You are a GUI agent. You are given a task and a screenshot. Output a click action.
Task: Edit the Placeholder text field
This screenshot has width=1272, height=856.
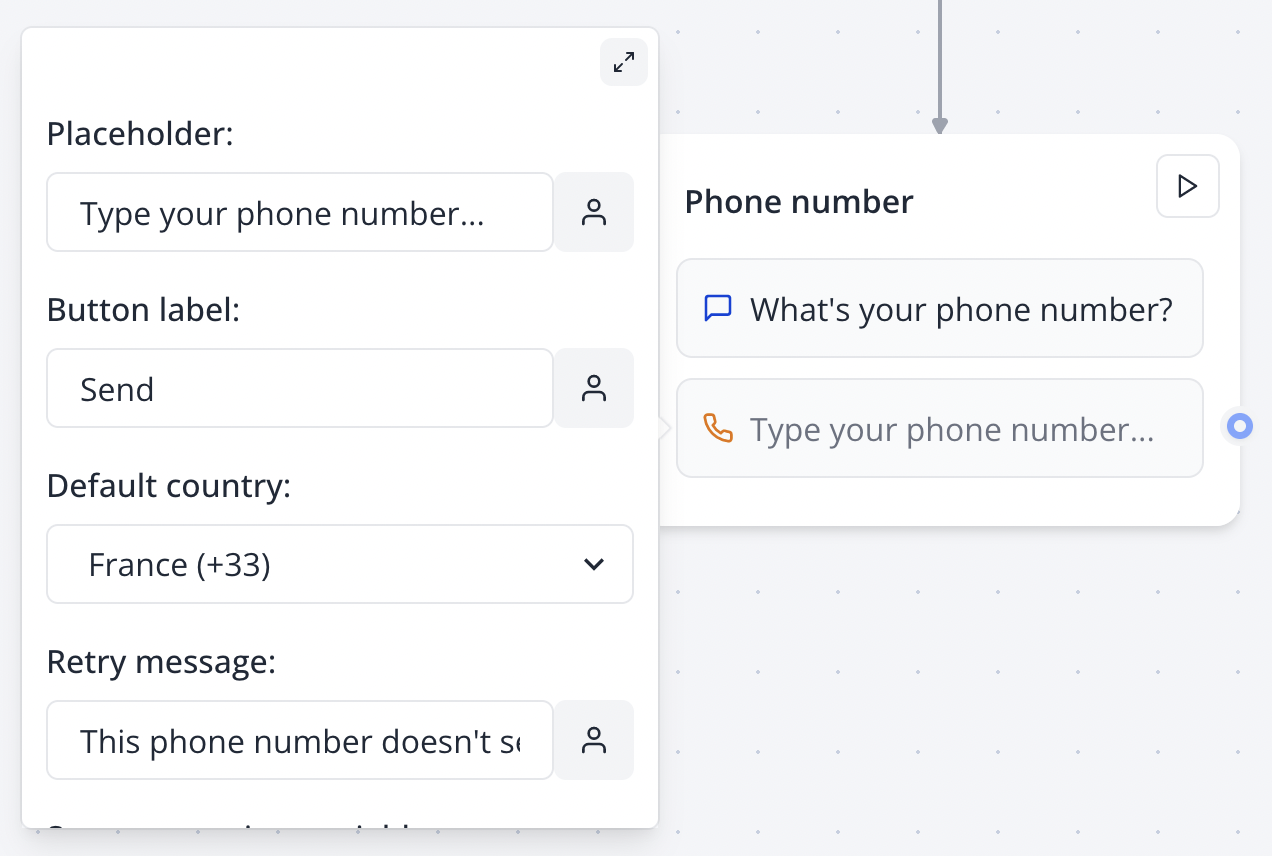[x=300, y=212]
